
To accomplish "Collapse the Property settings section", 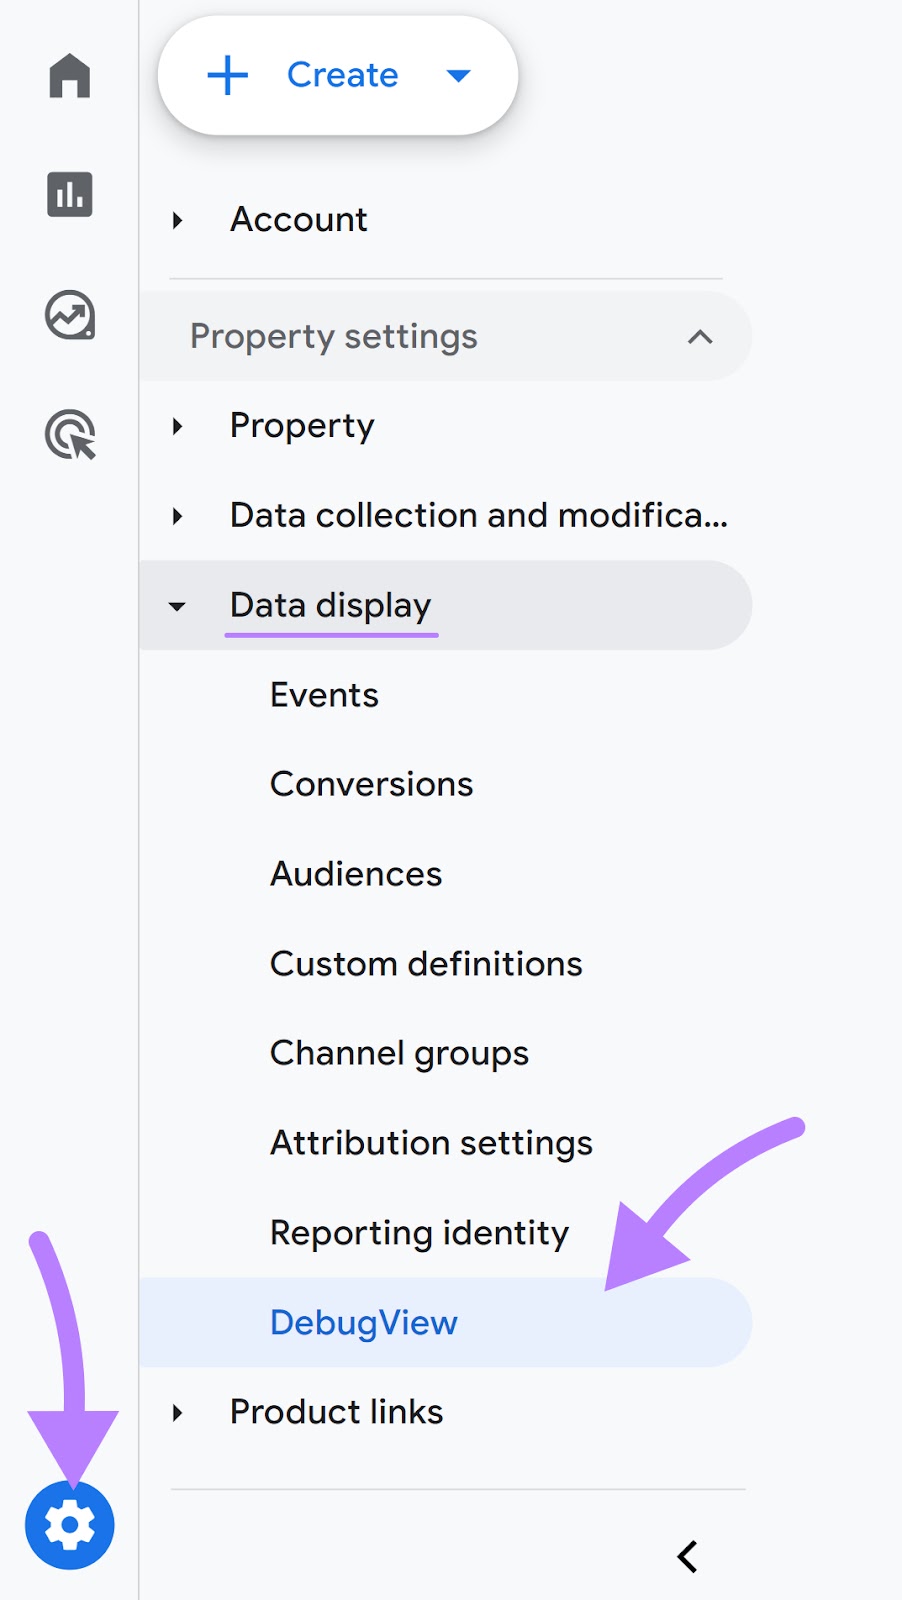I will [702, 337].
